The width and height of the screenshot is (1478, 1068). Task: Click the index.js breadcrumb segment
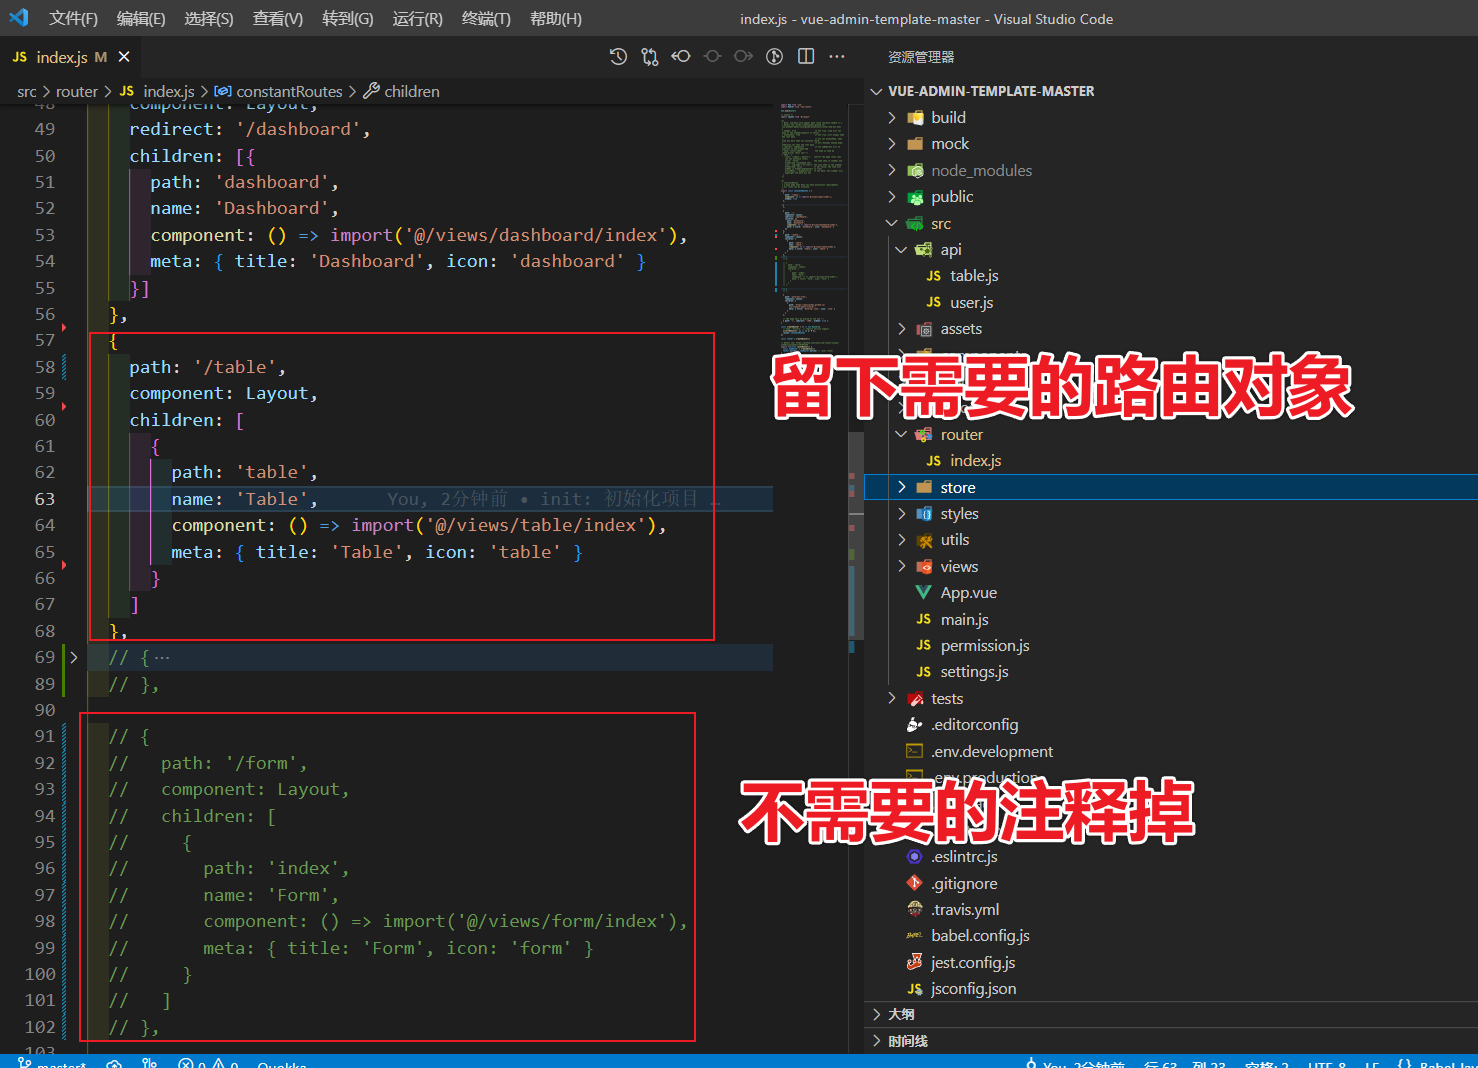(x=158, y=91)
